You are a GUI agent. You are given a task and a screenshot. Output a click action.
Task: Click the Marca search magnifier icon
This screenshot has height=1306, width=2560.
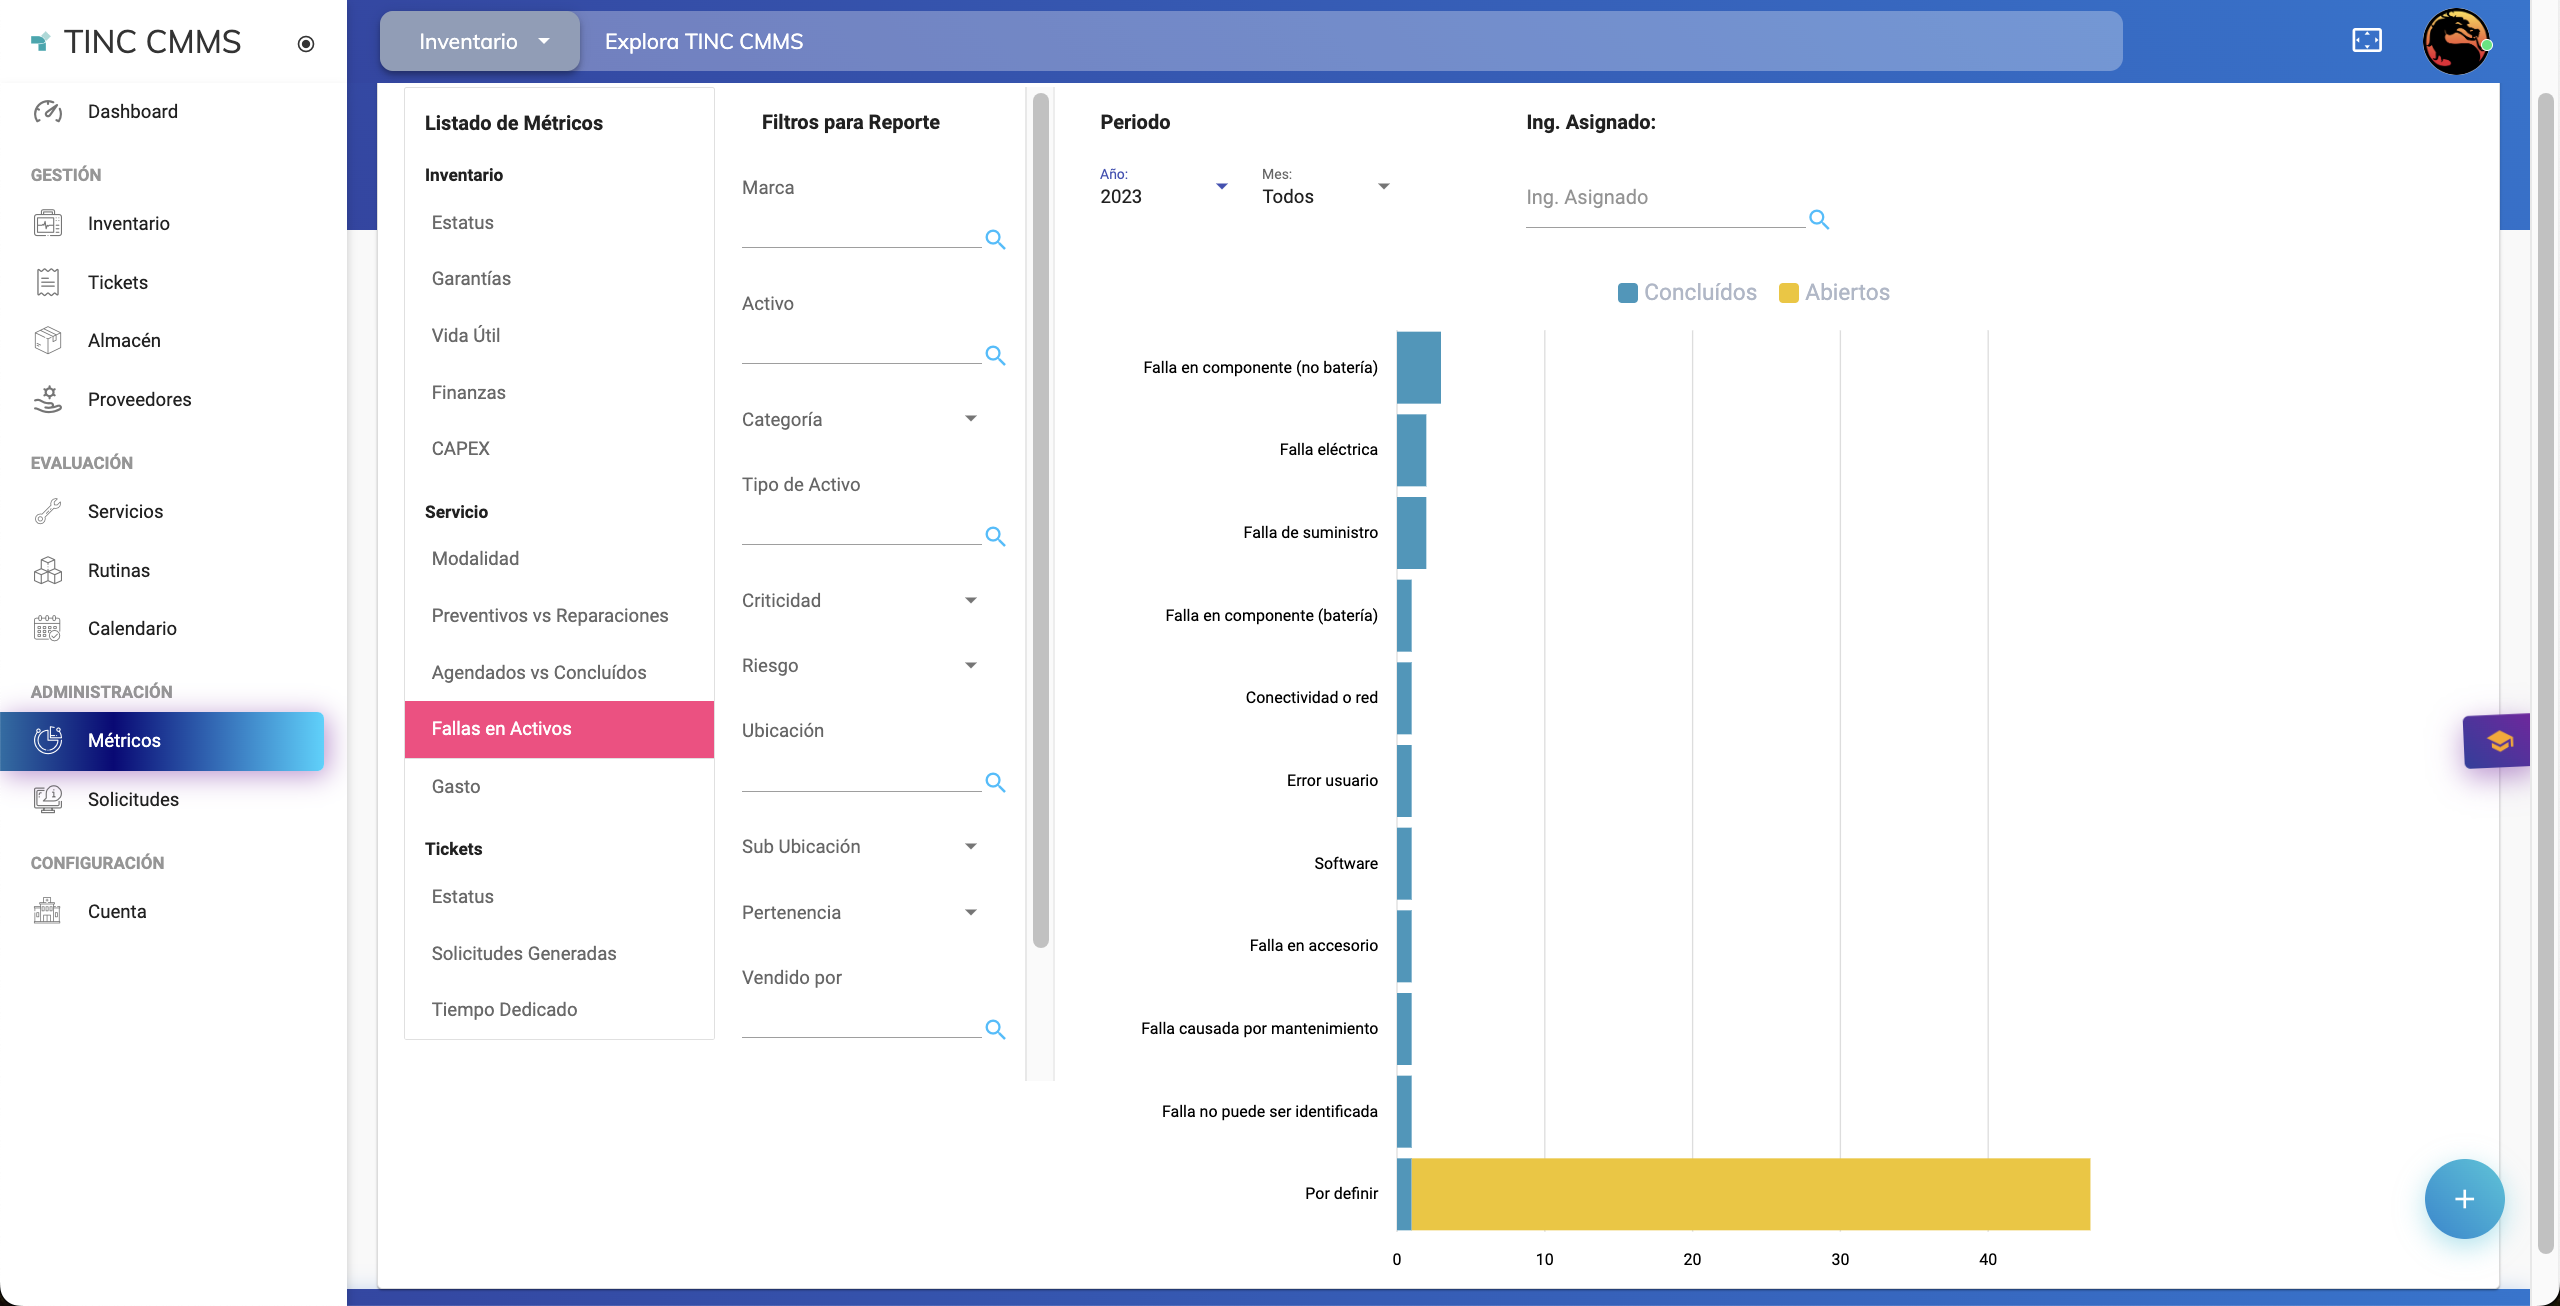995,239
